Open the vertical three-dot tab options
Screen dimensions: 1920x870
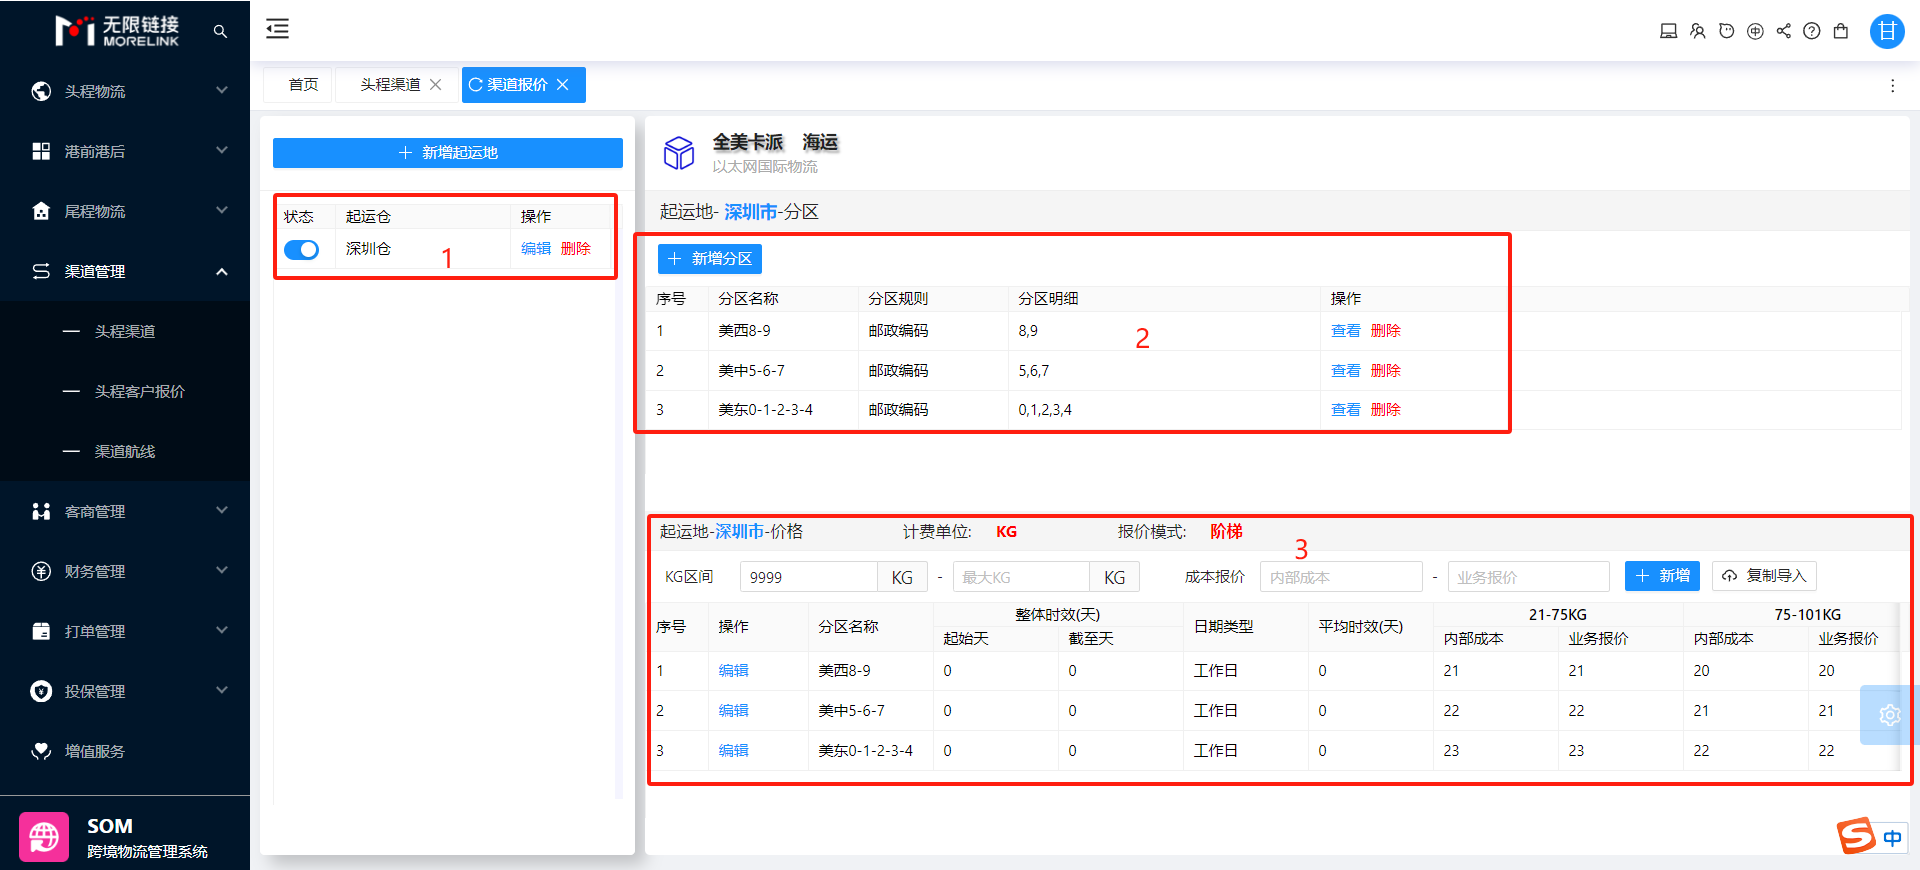tap(1892, 86)
